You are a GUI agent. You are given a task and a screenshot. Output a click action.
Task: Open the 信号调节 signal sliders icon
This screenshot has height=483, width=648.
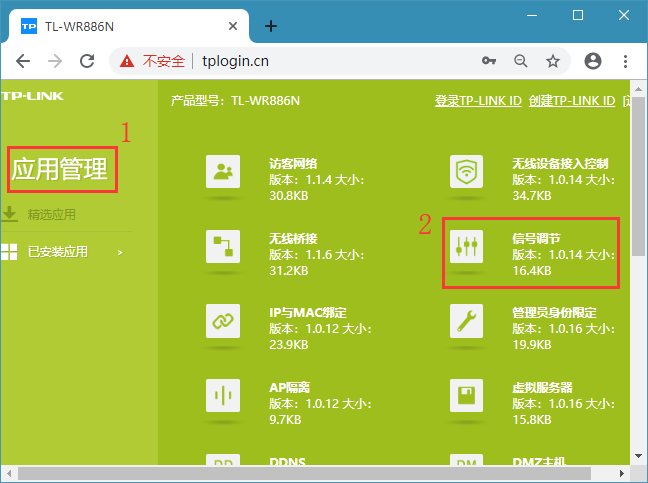[x=466, y=246]
